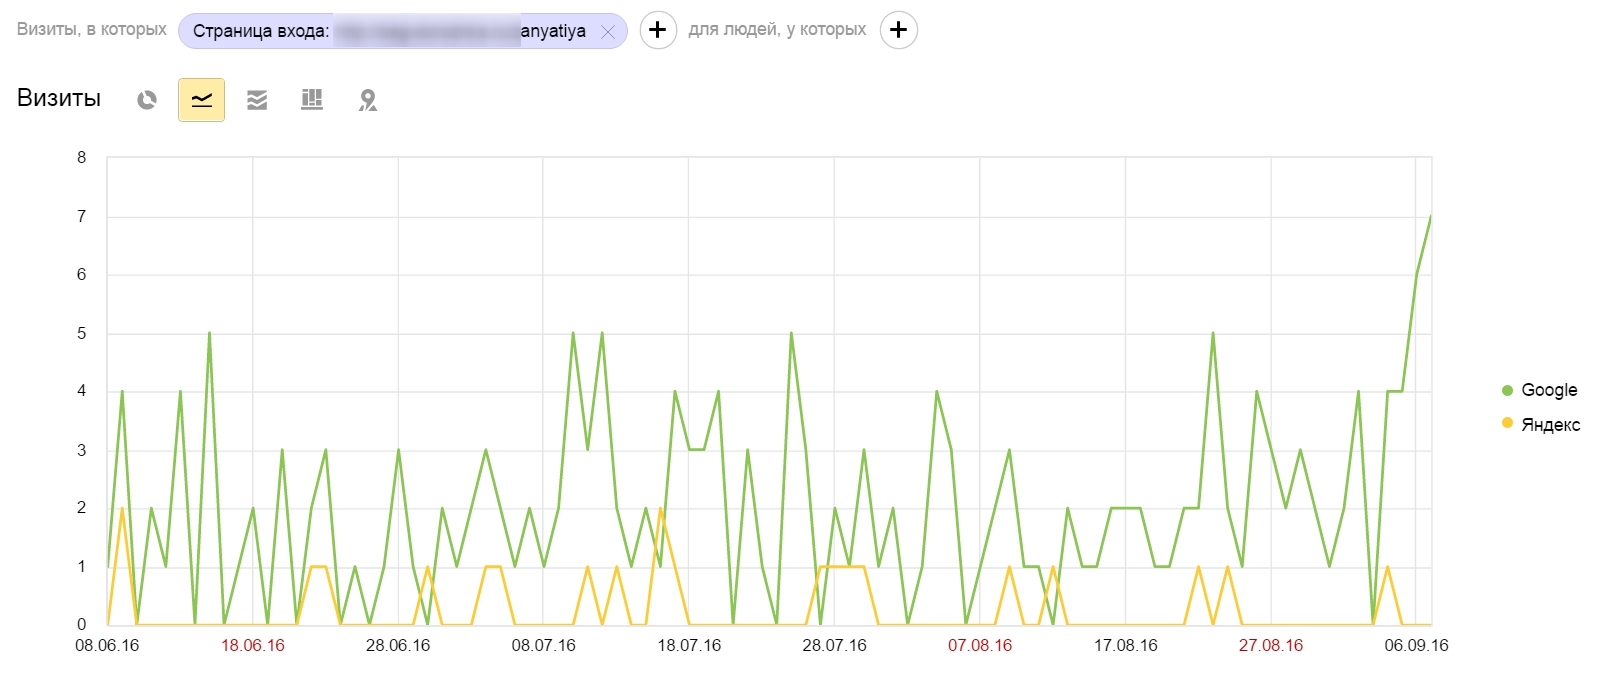The width and height of the screenshot is (1599, 680).
Task: Click the 'Визиты' chart heading
Action: tap(59, 99)
